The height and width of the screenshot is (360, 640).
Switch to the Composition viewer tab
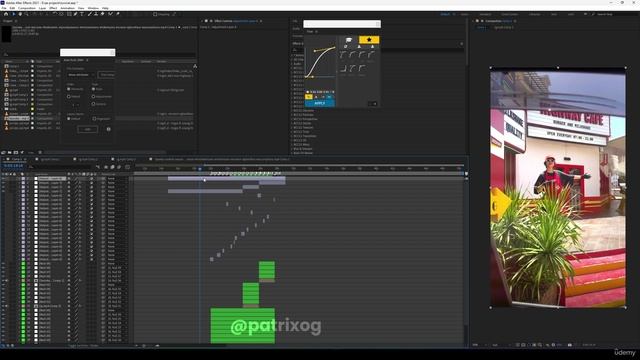tap(498, 21)
